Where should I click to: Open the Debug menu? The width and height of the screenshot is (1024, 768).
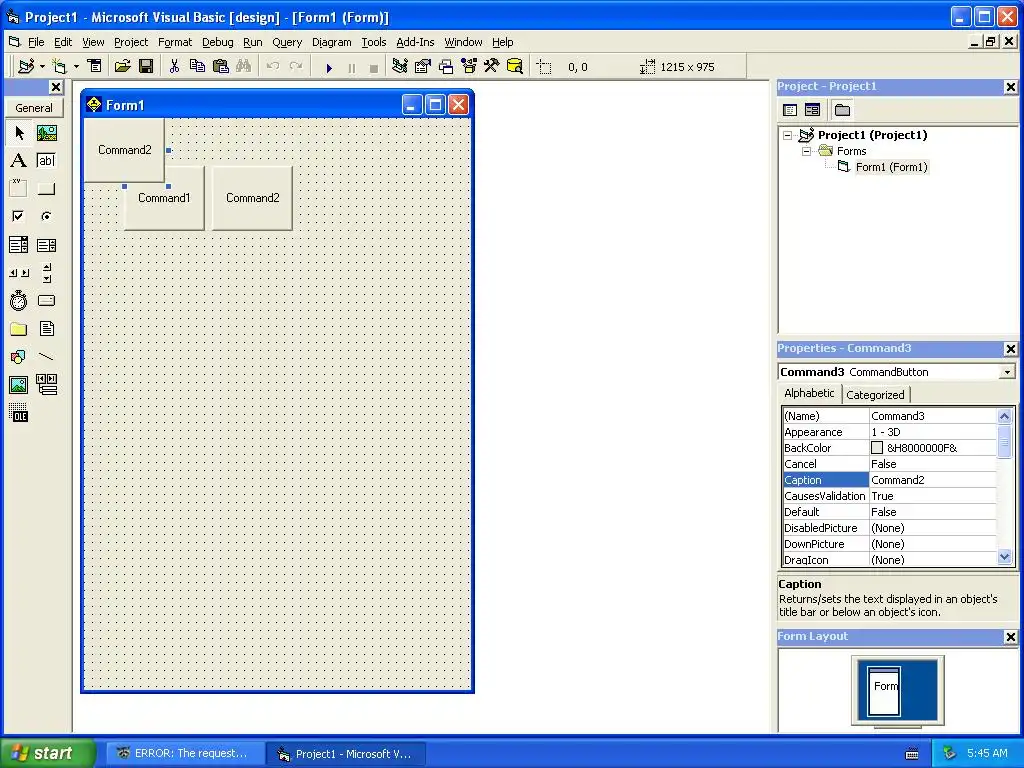pos(217,42)
